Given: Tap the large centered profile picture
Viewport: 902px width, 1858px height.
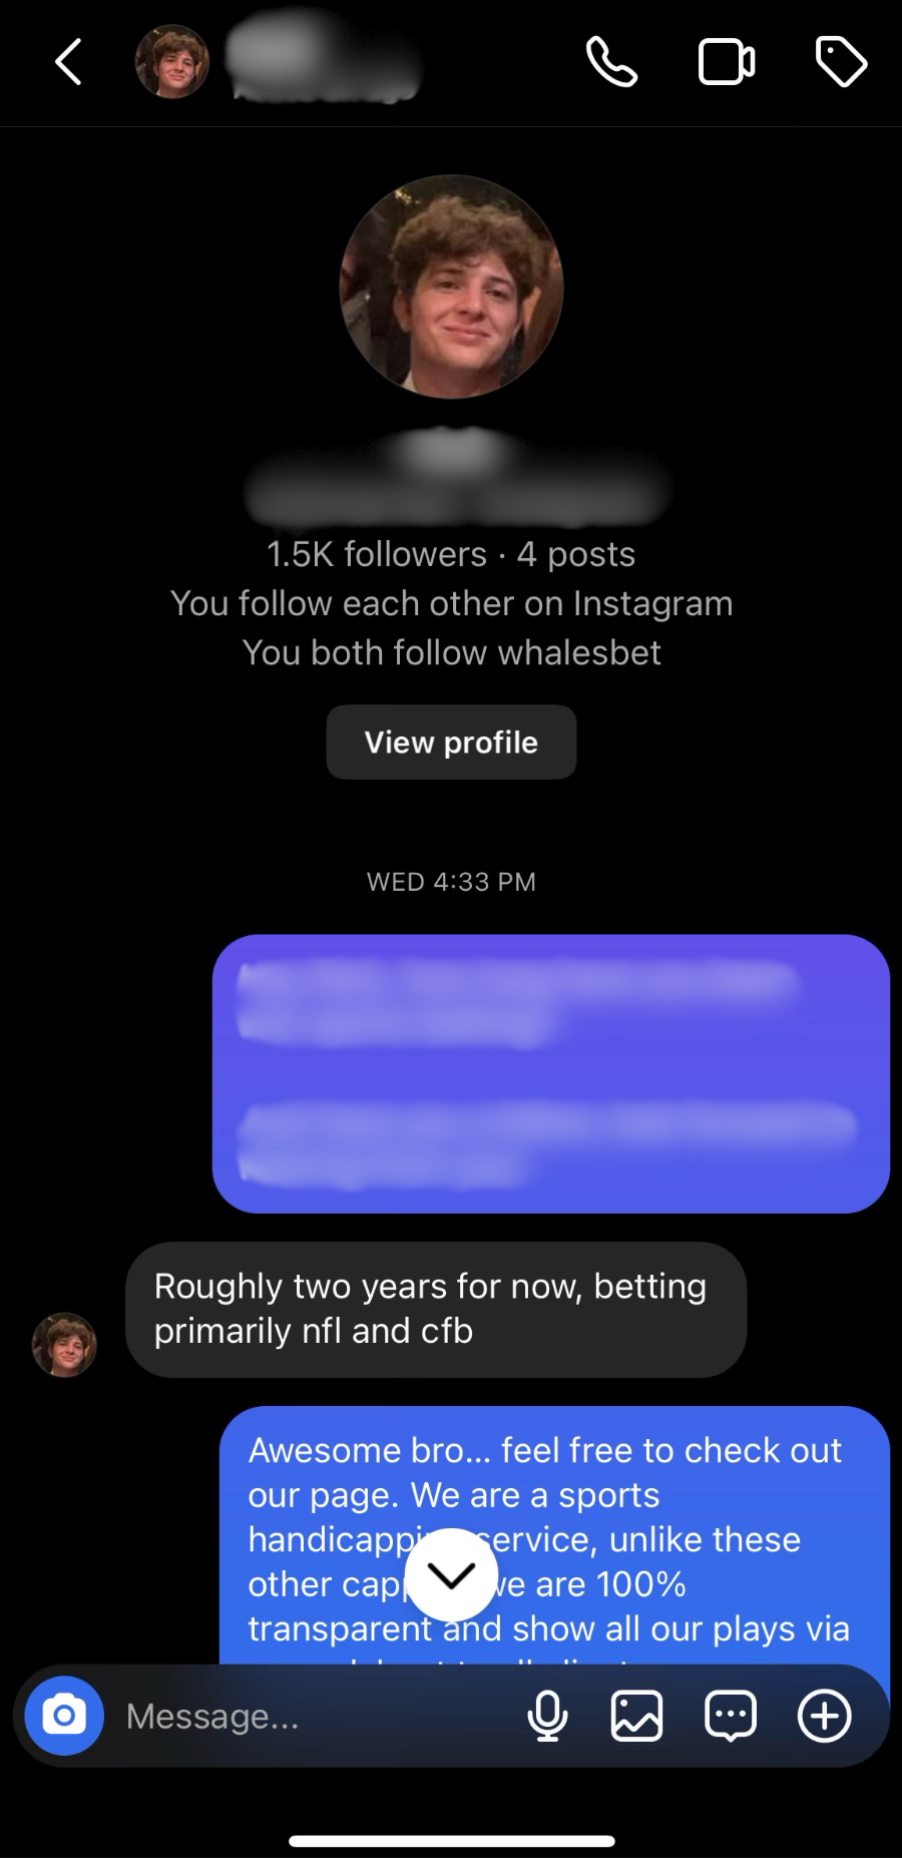Looking at the screenshot, I should click(x=451, y=287).
